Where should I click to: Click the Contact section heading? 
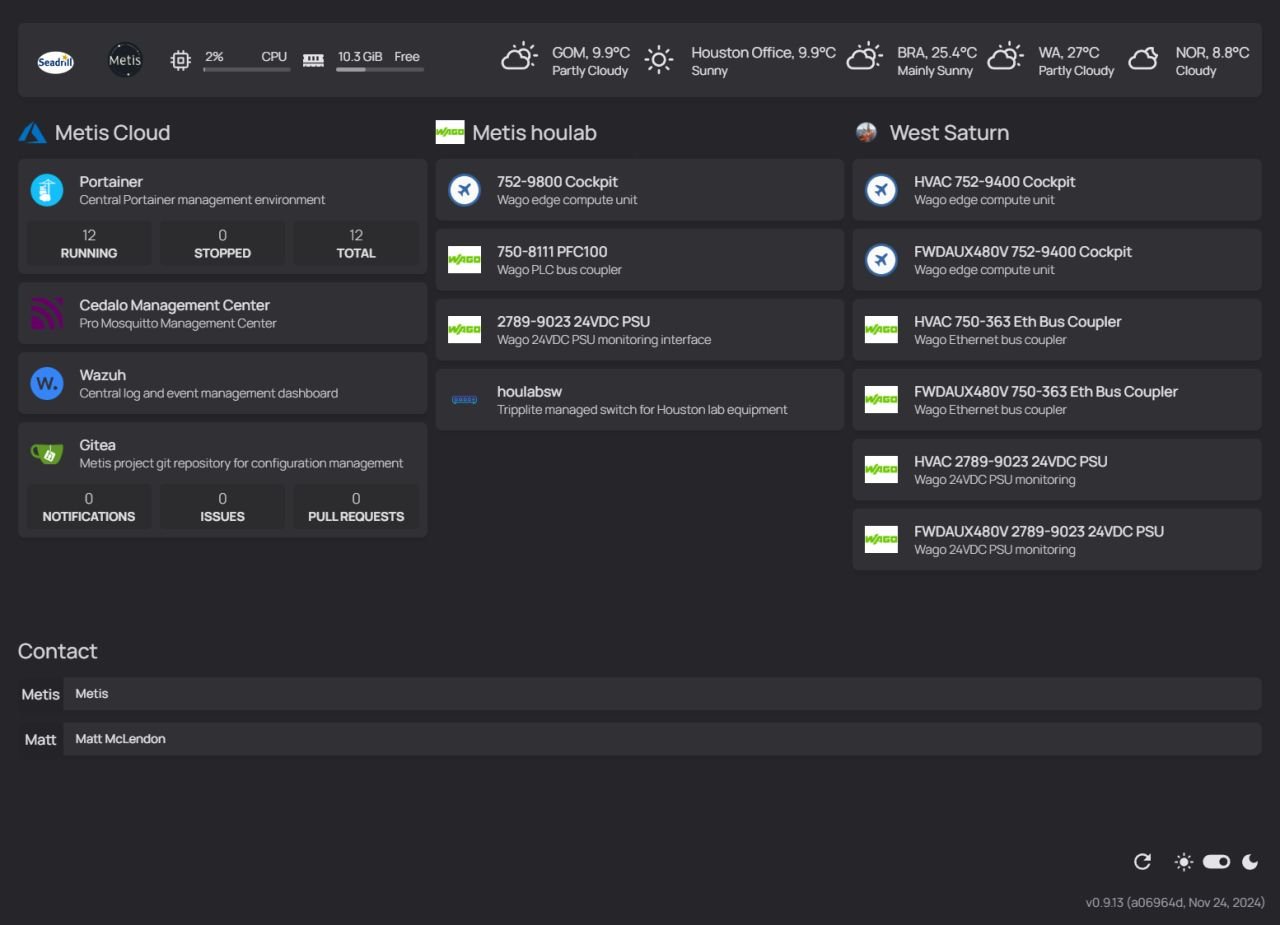point(58,651)
